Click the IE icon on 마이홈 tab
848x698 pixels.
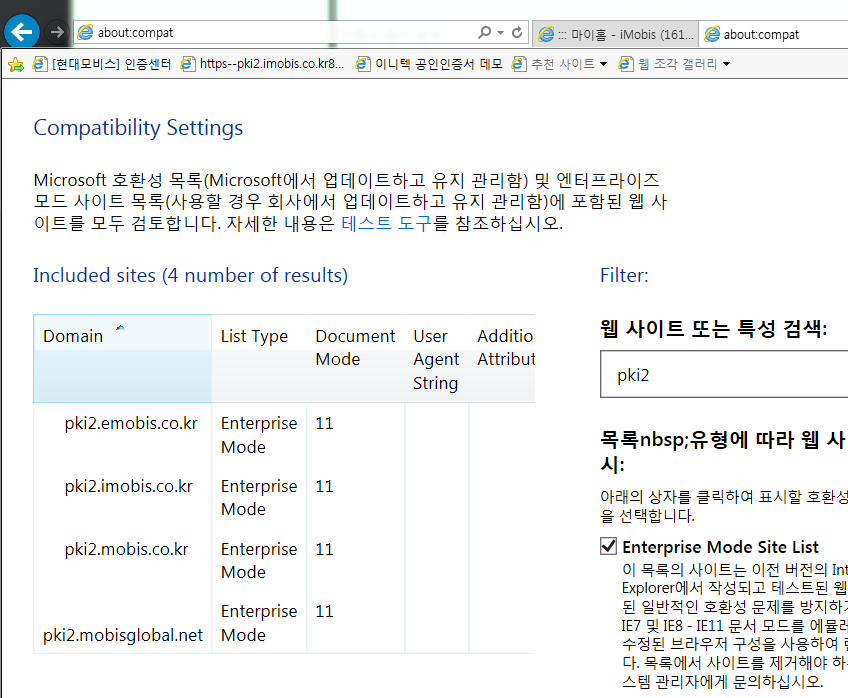(546, 34)
